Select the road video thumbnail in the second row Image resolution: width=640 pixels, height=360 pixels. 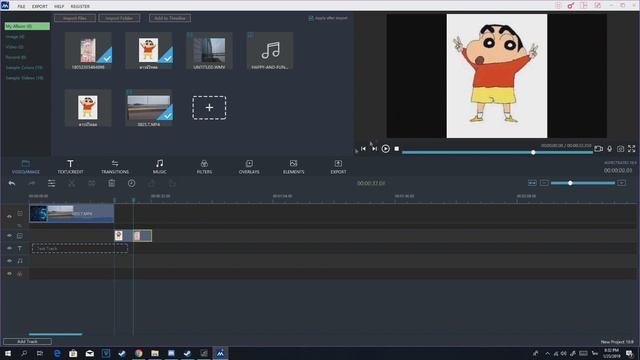click(149, 108)
